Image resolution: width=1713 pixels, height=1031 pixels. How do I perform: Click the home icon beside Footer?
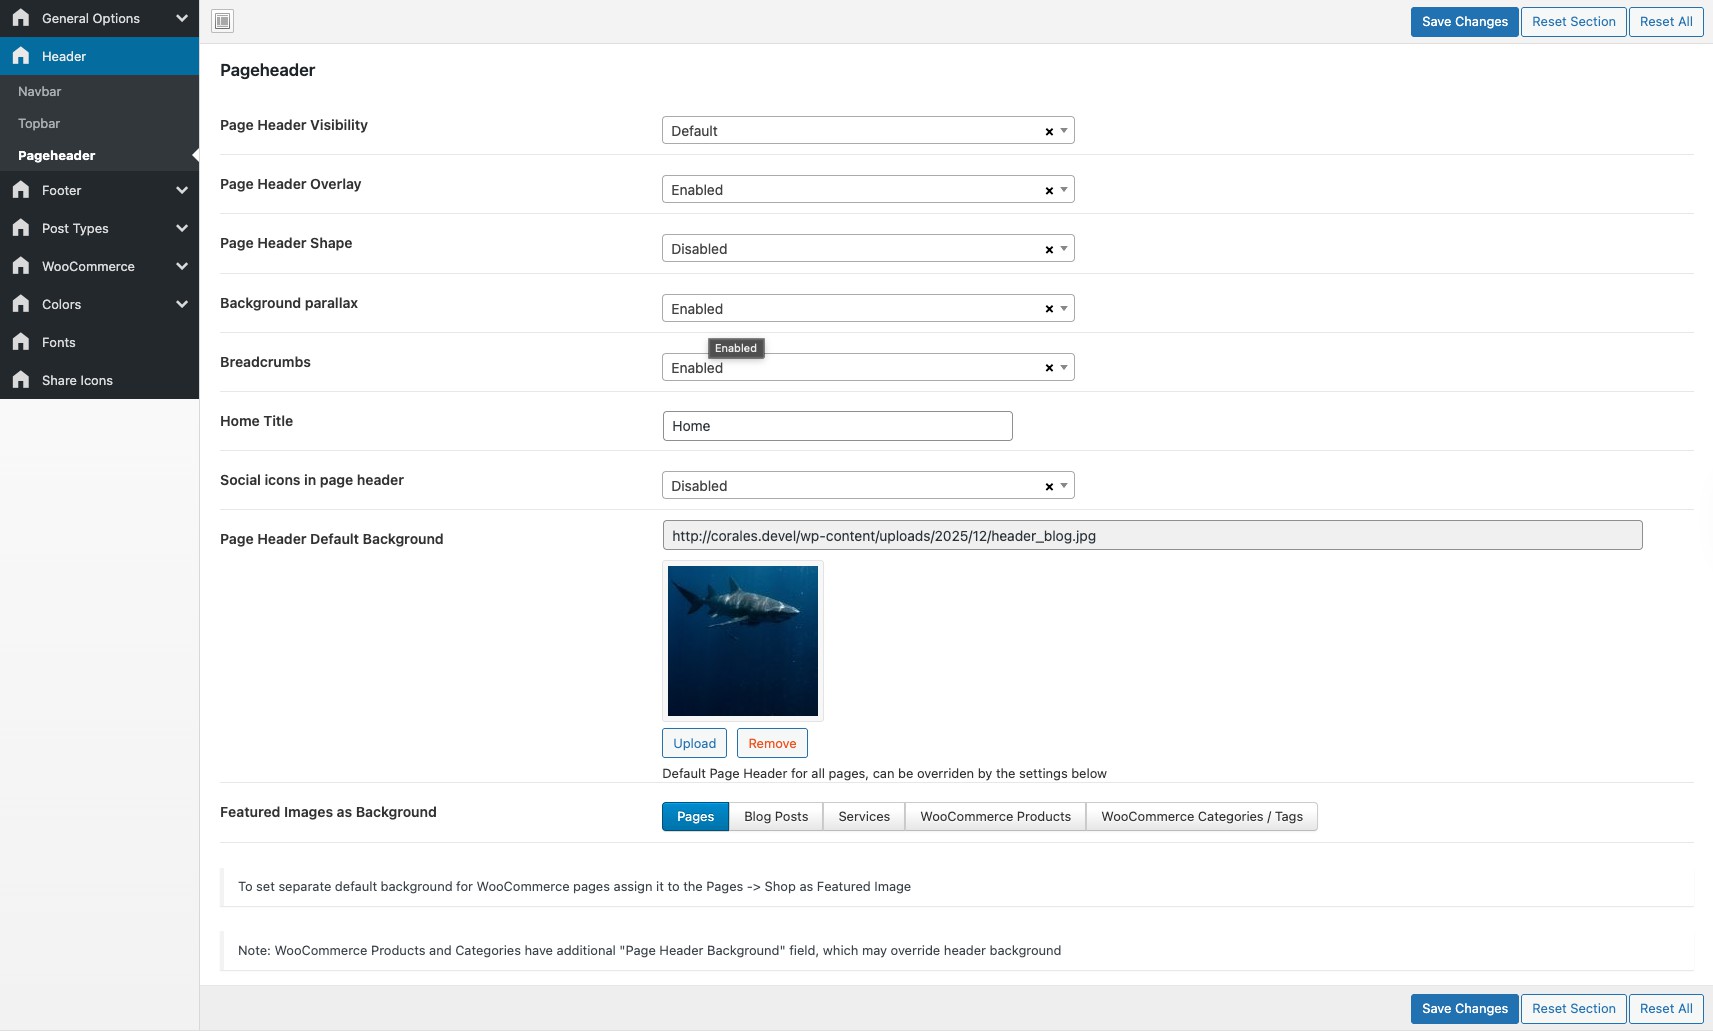pos(21,190)
